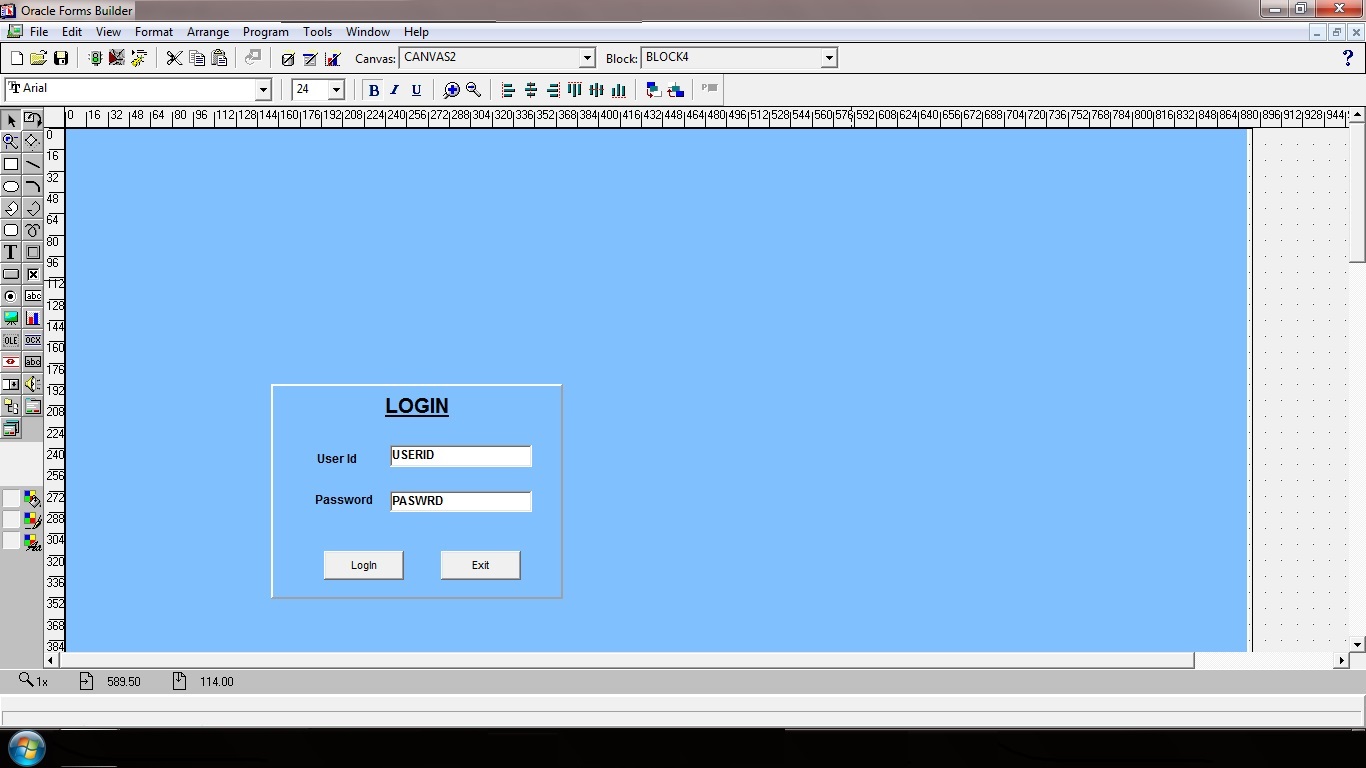
Task: Open the Canvas dropdown showing CANVAS2
Action: click(x=587, y=58)
